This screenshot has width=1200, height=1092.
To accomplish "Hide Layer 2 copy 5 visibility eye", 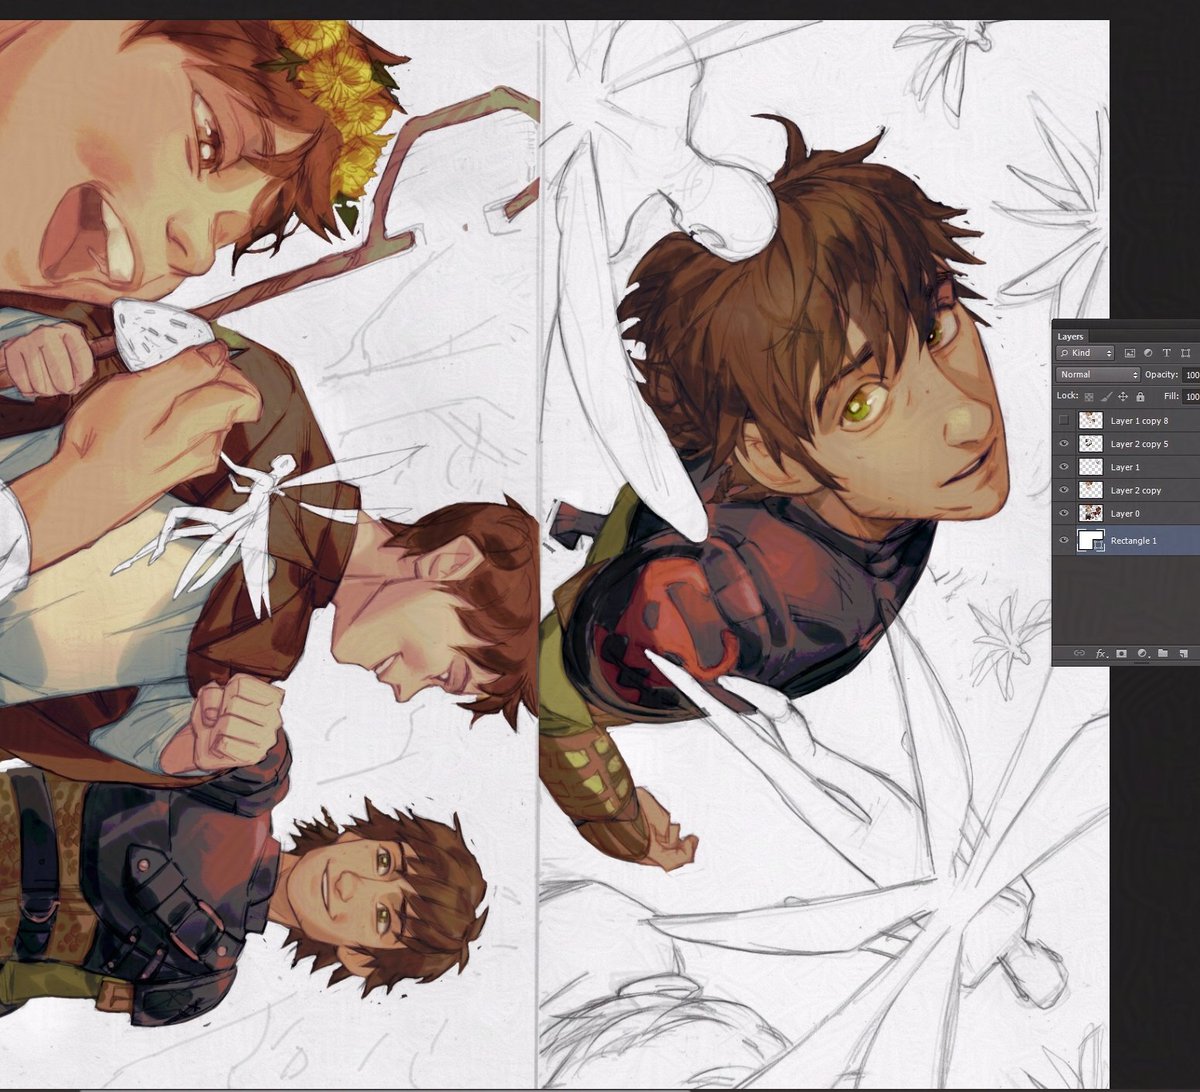I will [x=1064, y=443].
